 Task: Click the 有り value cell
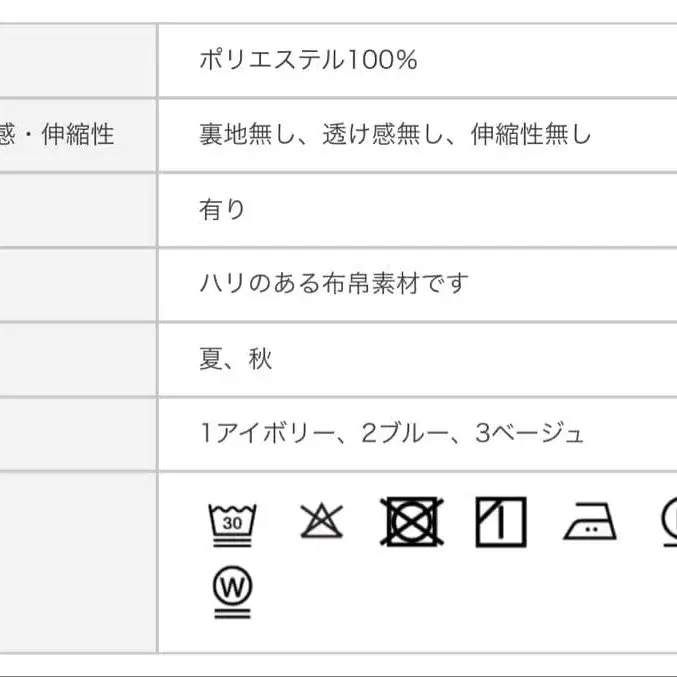click(x=222, y=210)
